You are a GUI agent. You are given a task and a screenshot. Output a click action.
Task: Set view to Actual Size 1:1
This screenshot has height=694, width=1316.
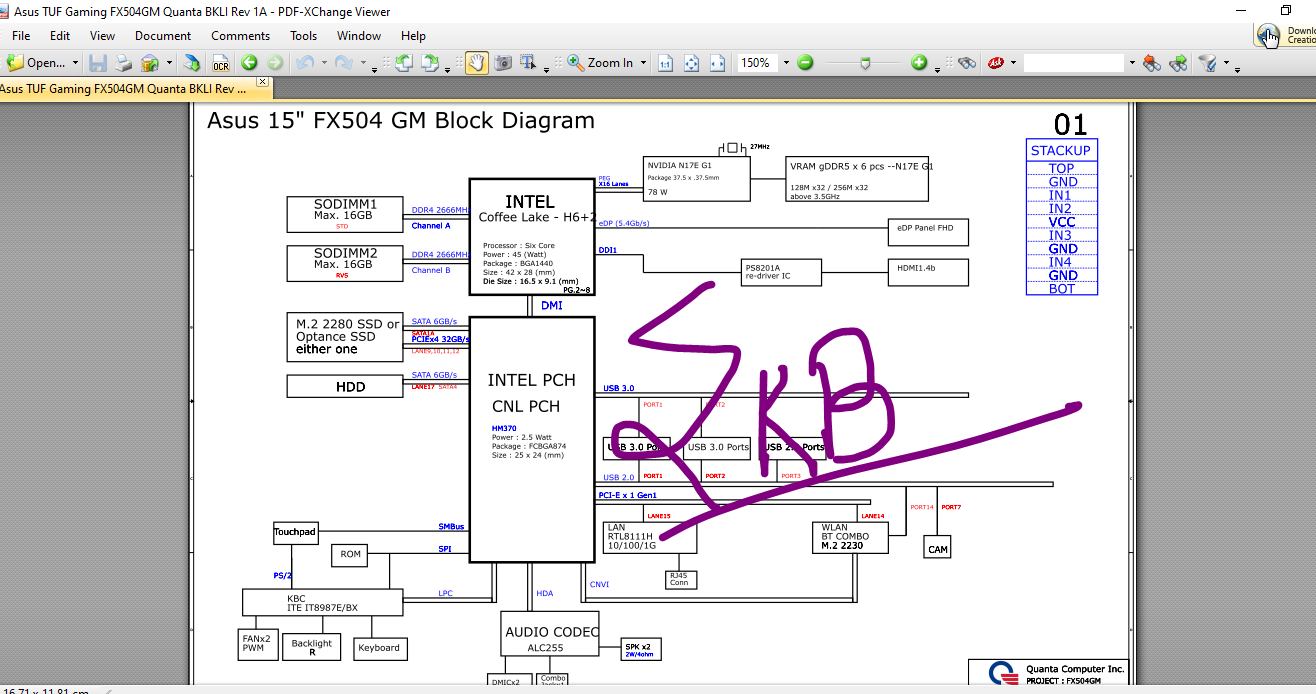coord(665,63)
